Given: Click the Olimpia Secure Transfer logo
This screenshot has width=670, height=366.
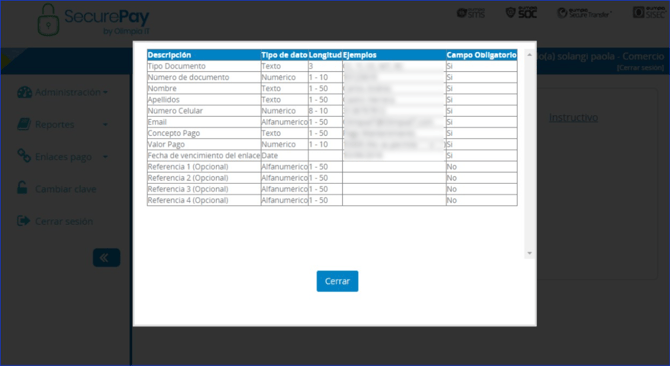Looking at the screenshot, I should point(584,13).
